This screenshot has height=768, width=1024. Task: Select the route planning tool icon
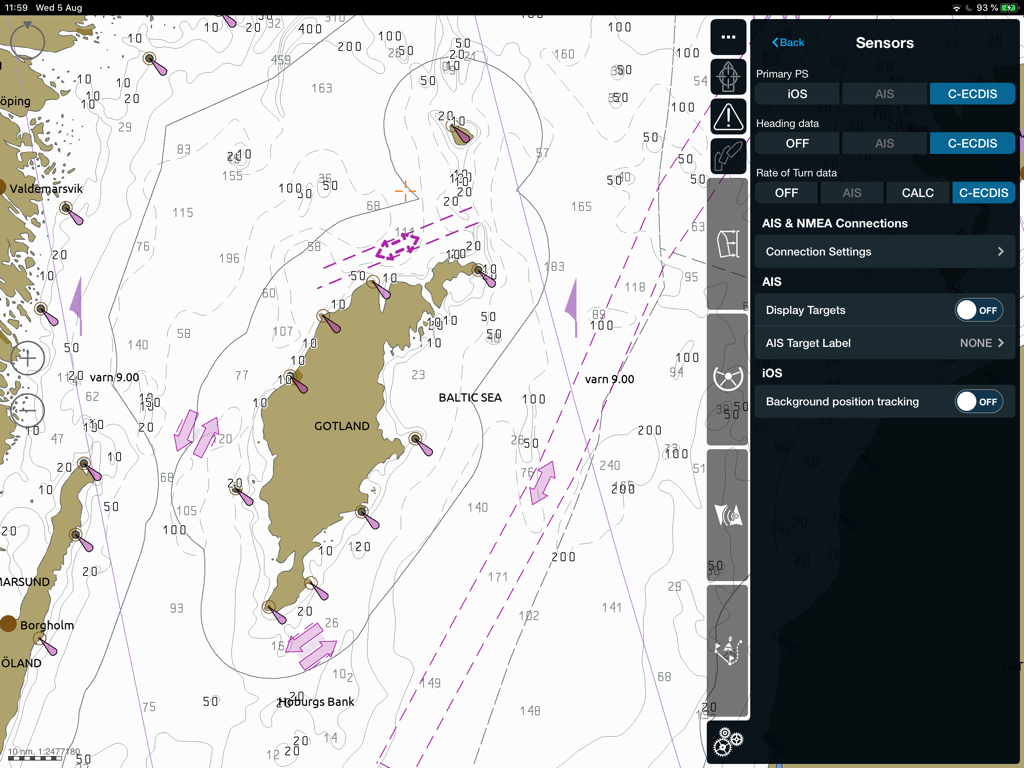pyautogui.click(x=728, y=157)
